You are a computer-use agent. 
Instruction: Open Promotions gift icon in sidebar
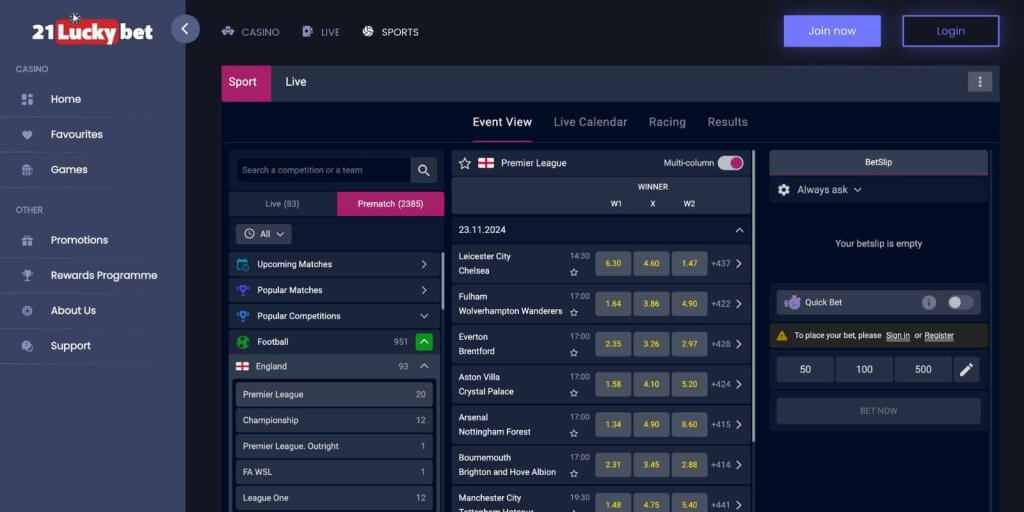27,240
